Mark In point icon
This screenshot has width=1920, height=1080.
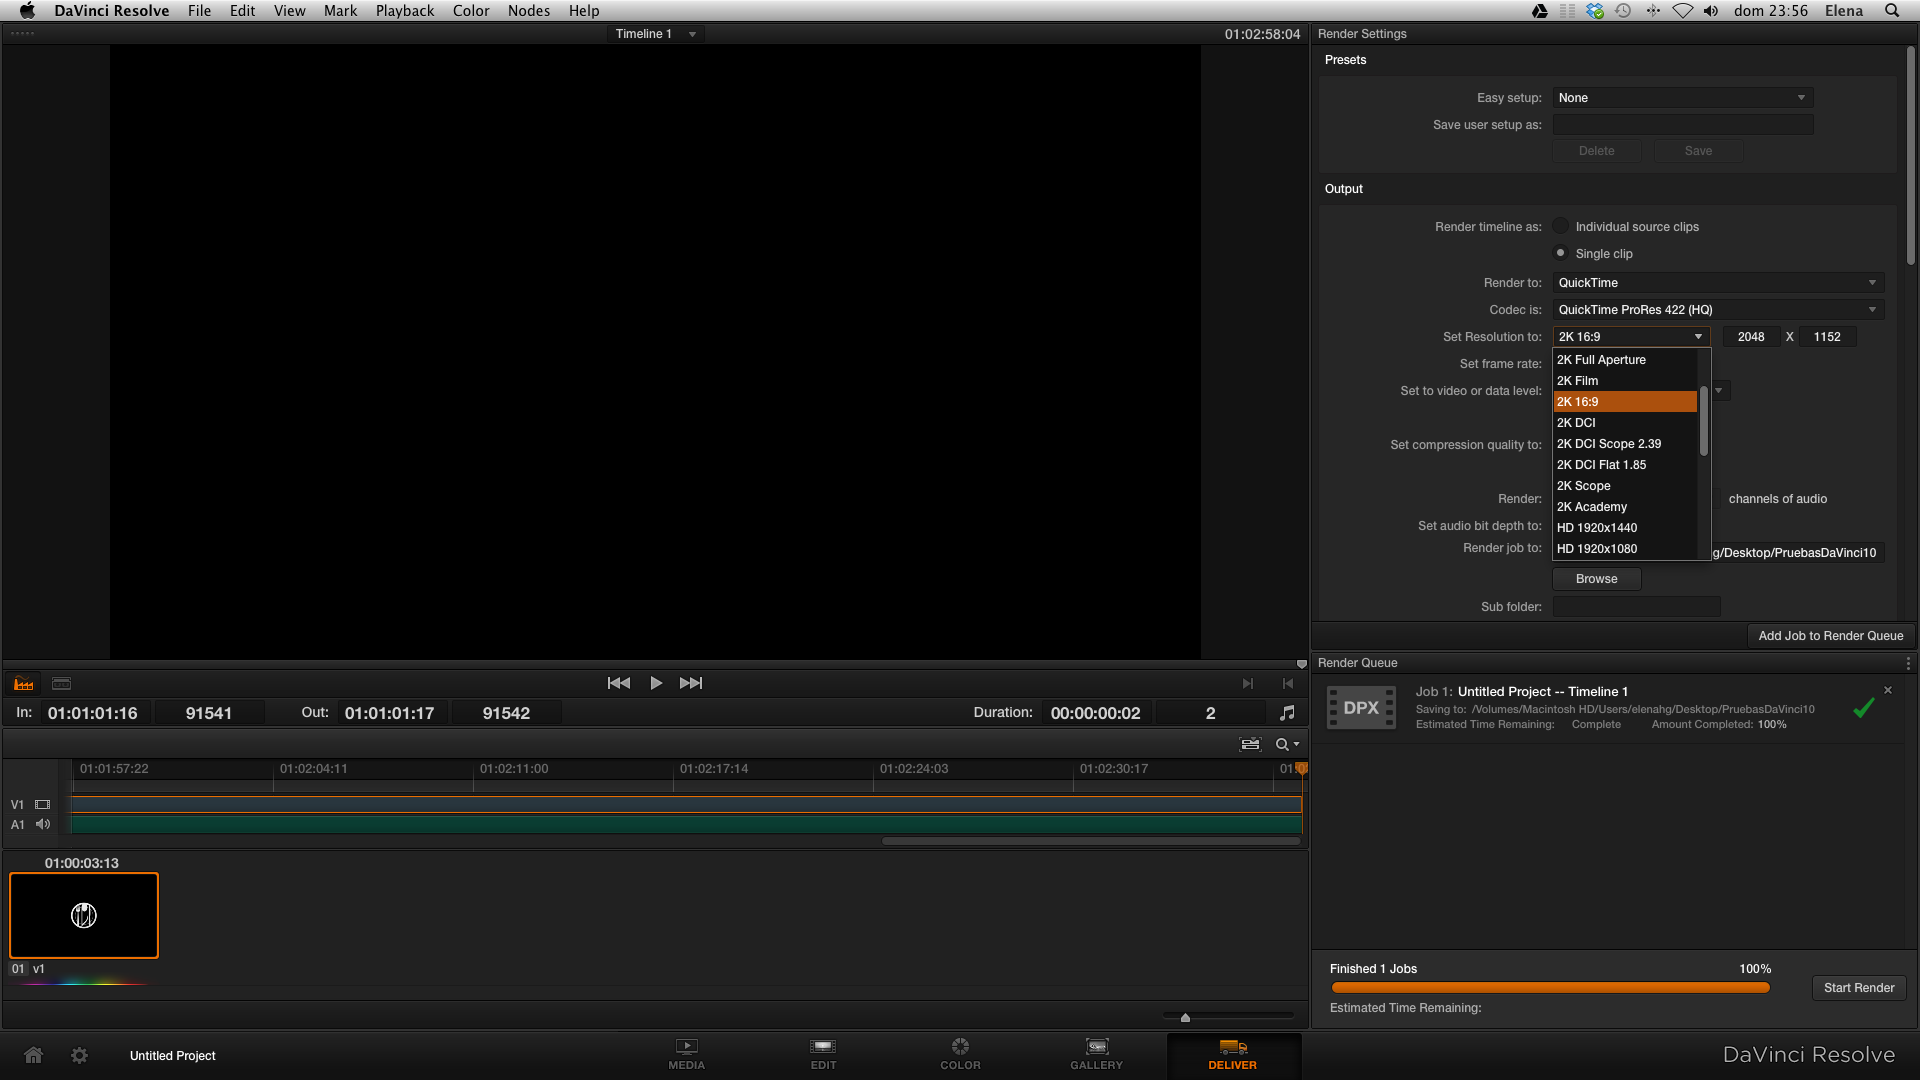coord(1248,684)
